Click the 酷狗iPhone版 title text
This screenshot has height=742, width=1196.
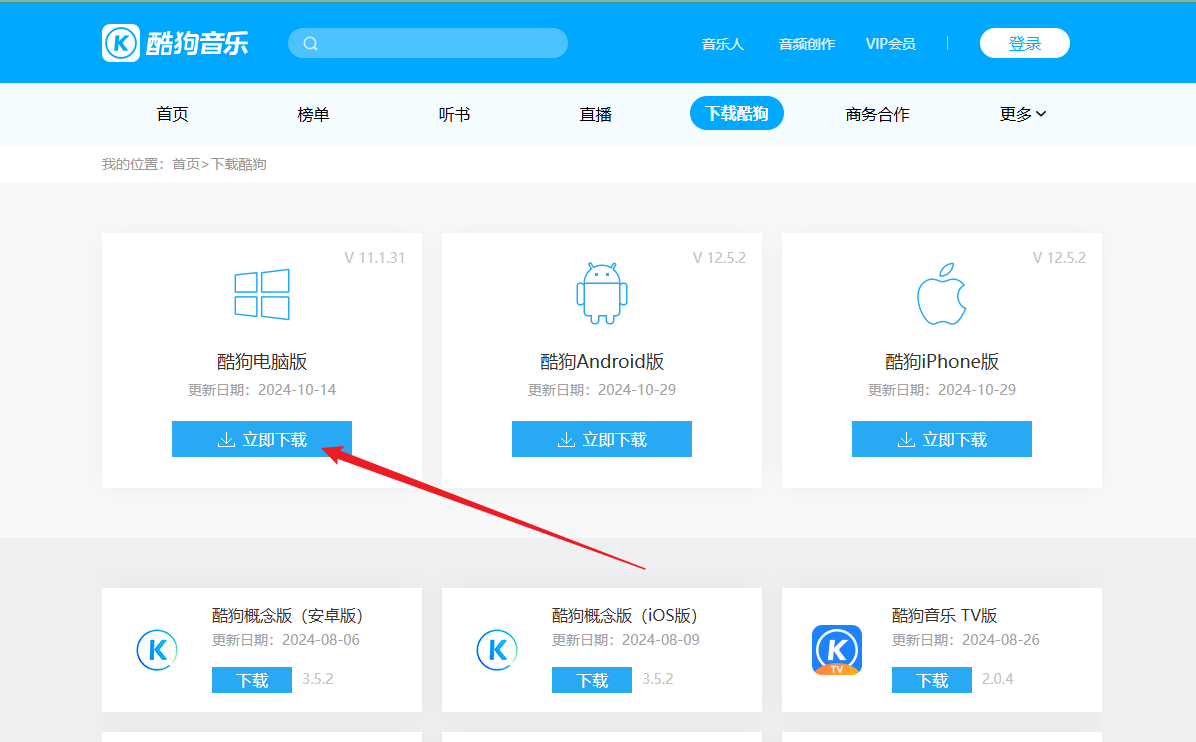[941, 361]
